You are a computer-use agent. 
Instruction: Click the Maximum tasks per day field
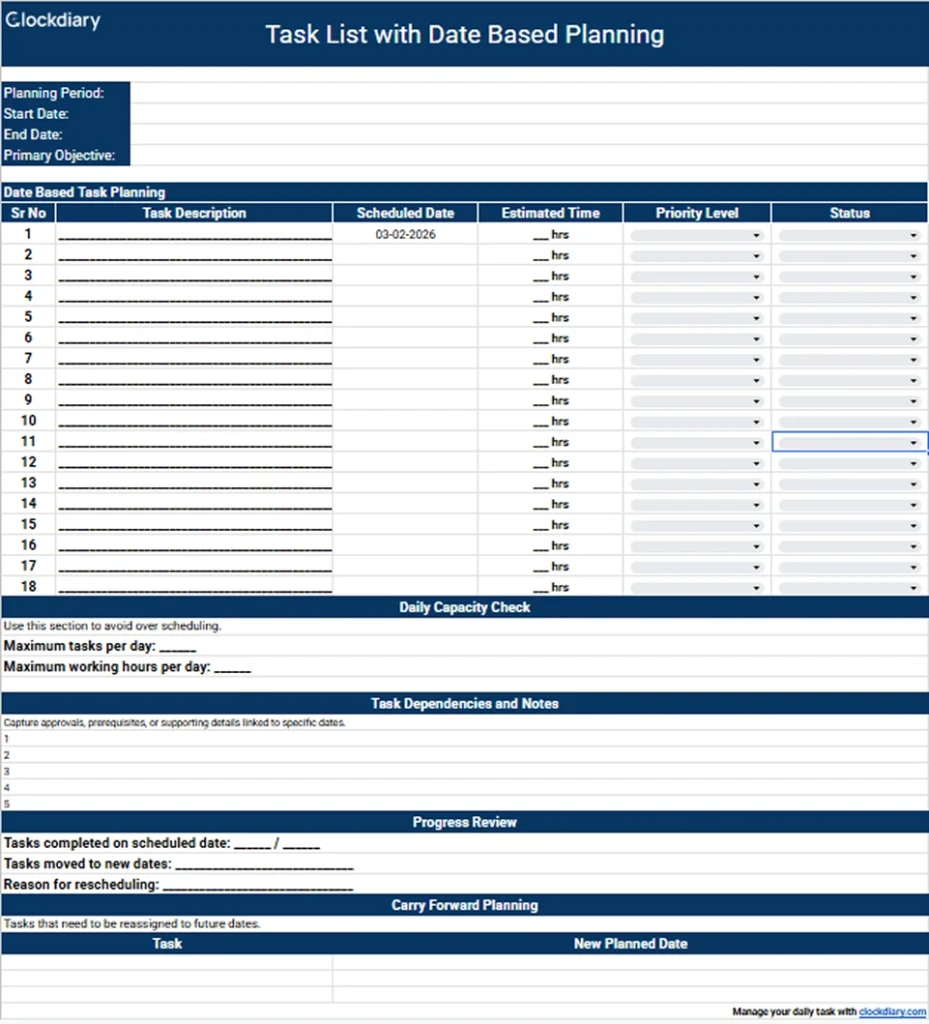(100, 646)
